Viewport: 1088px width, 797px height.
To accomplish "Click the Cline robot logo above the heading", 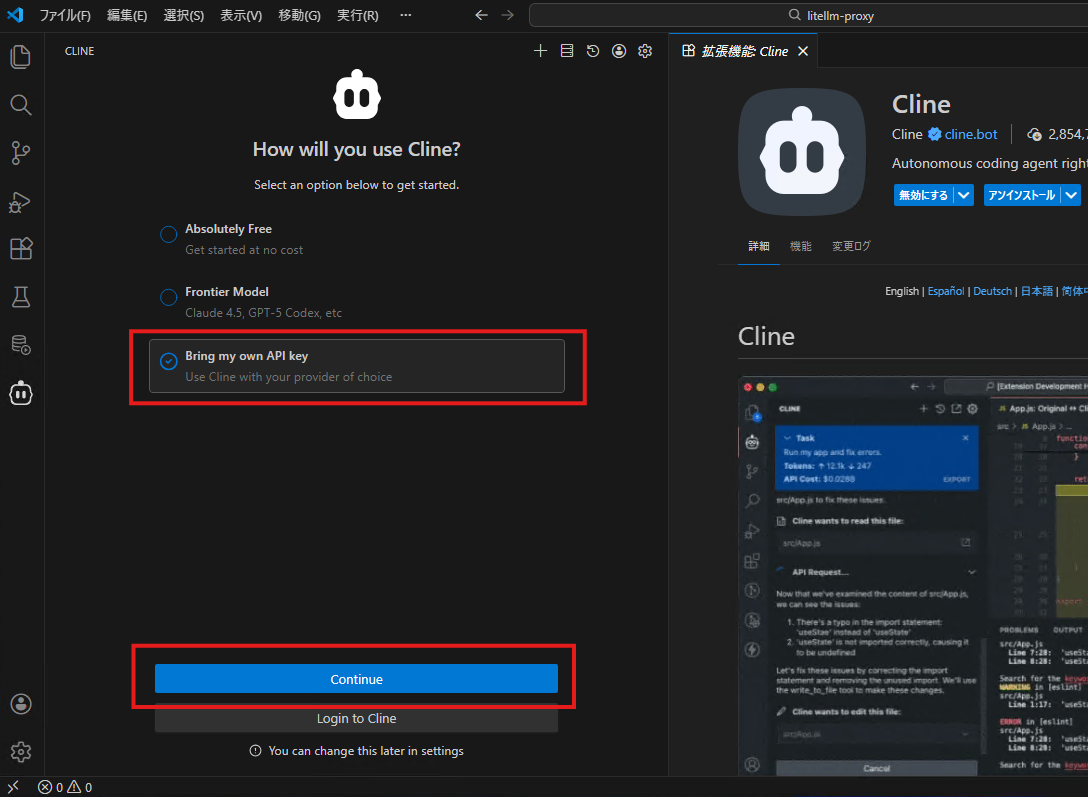I will 357,95.
